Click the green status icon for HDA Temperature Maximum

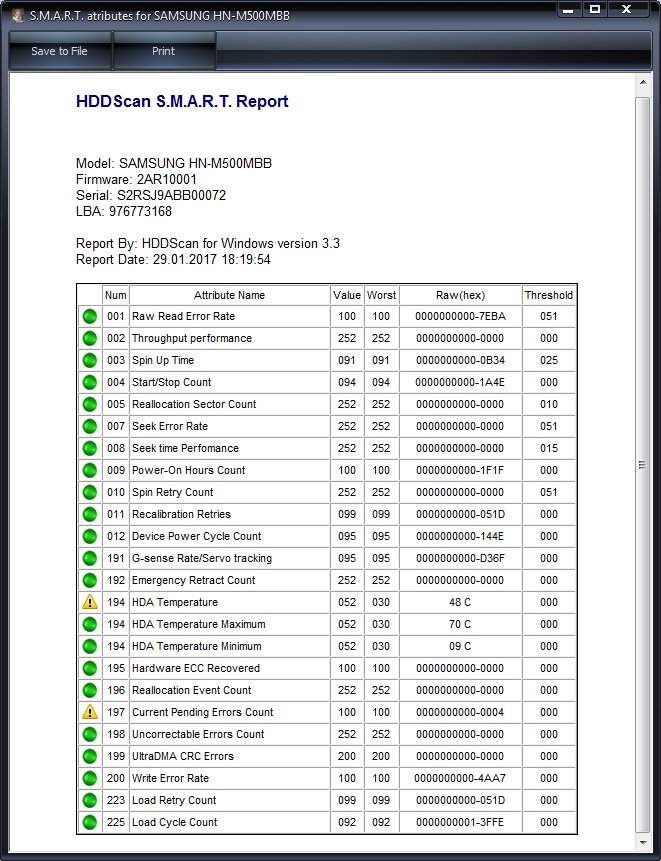pyautogui.click(x=89, y=624)
